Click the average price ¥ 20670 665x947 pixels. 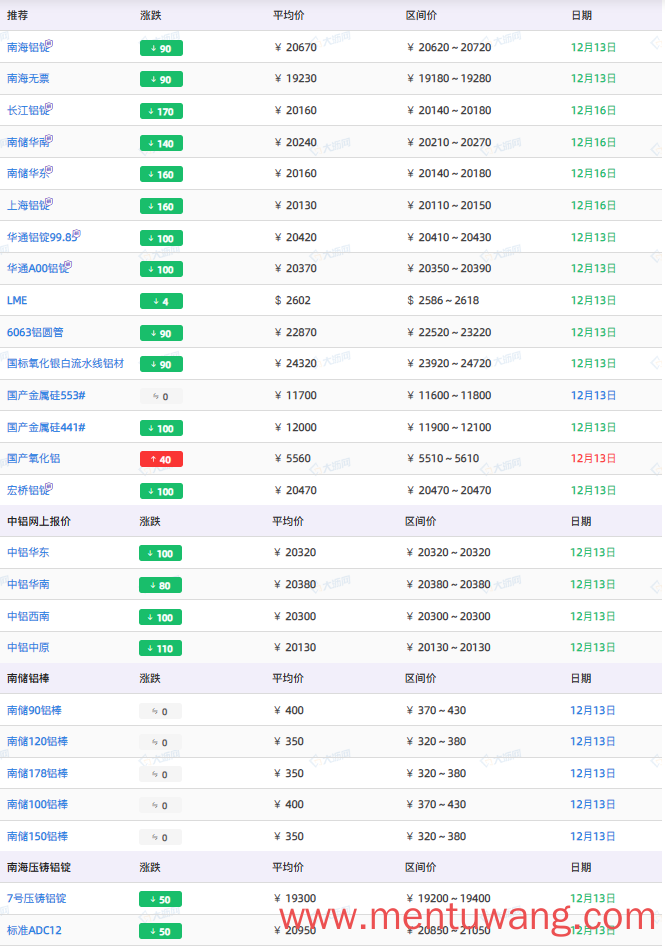295,47
